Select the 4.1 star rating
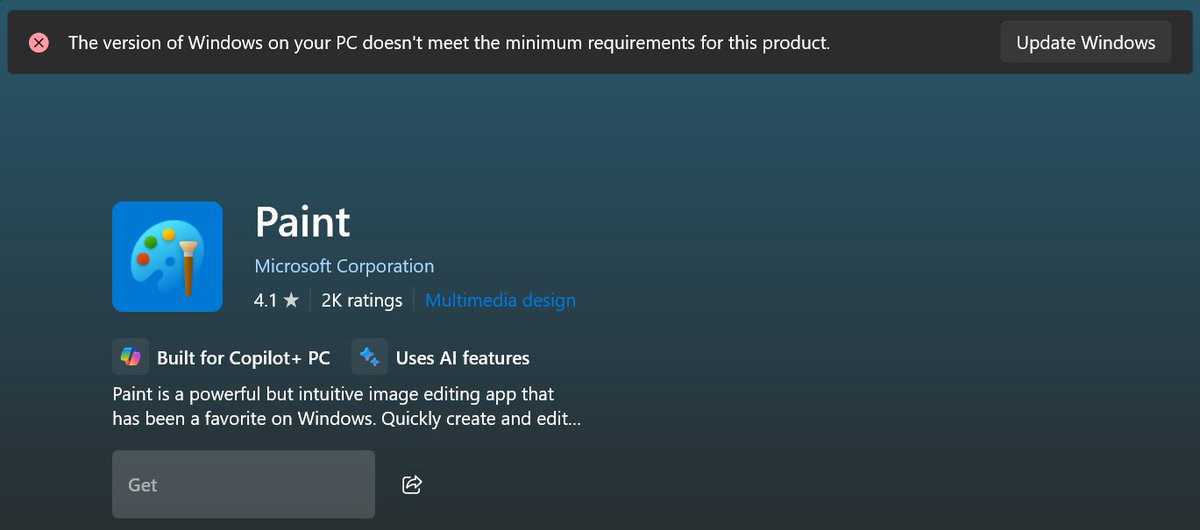The height and width of the screenshot is (530, 1200). pyautogui.click(x=277, y=300)
